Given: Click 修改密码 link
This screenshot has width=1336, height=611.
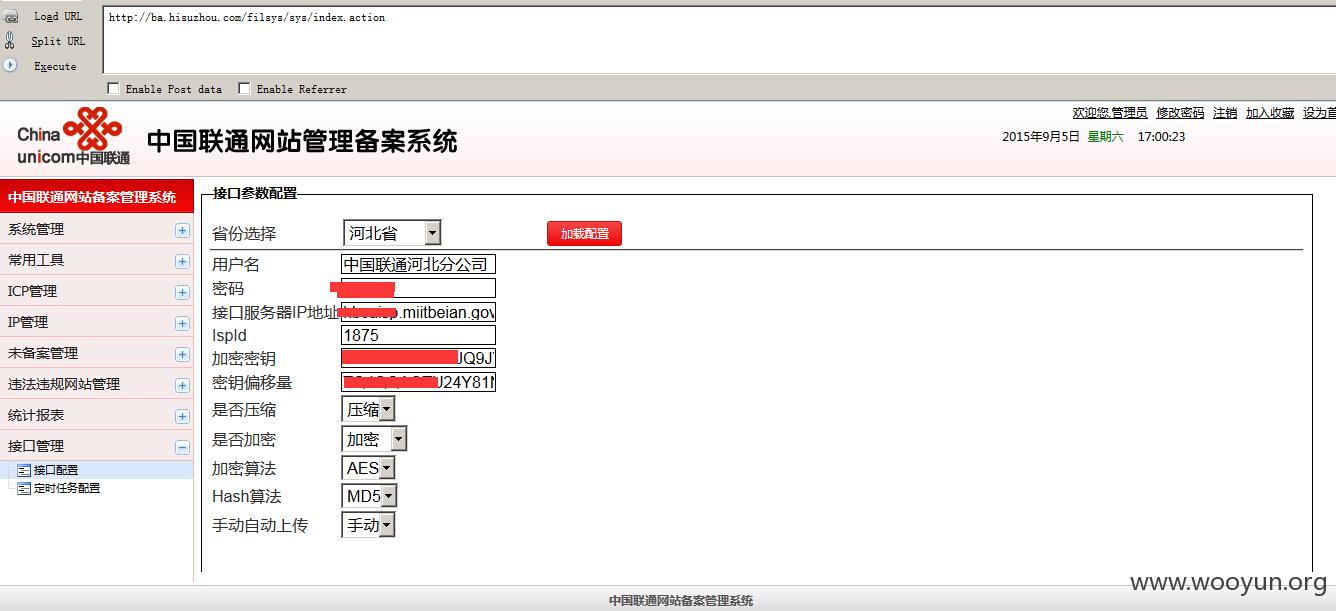Looking at the screenshot, I should point(1180,113).
